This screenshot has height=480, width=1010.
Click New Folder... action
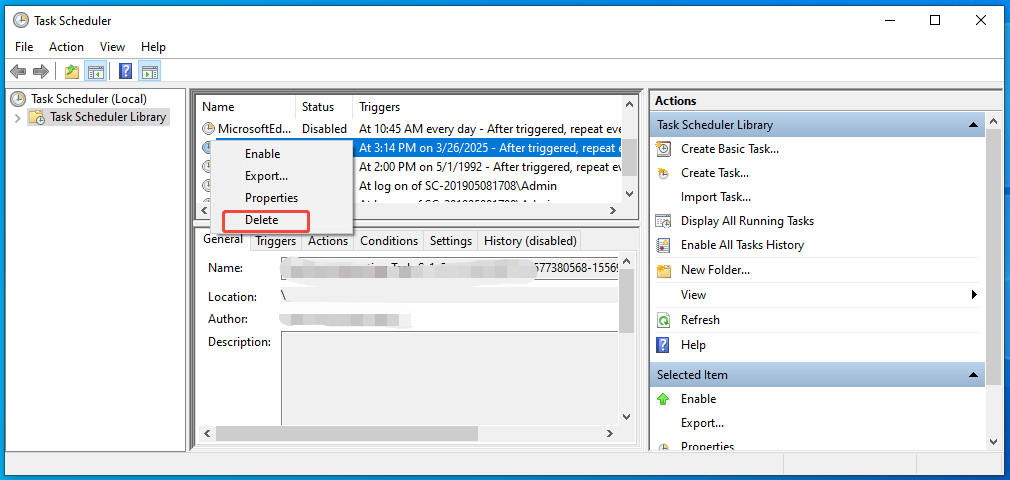tap(715, 271)
